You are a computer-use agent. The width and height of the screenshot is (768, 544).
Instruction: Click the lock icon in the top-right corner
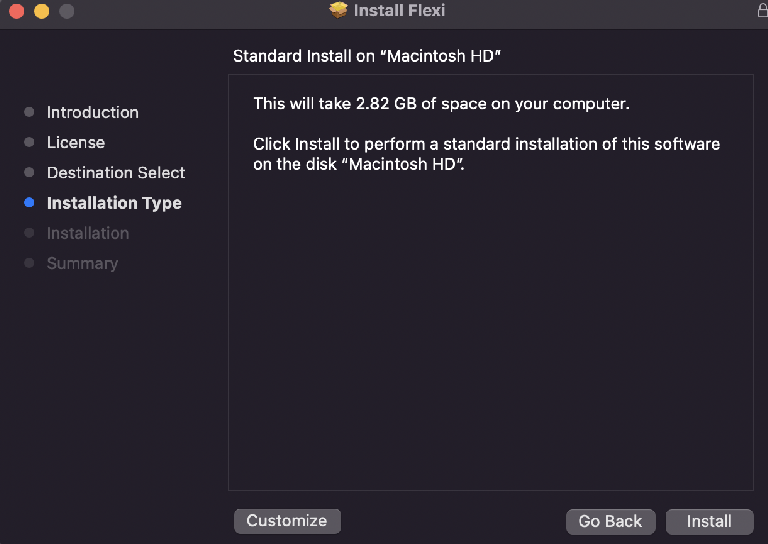point(762,10)
